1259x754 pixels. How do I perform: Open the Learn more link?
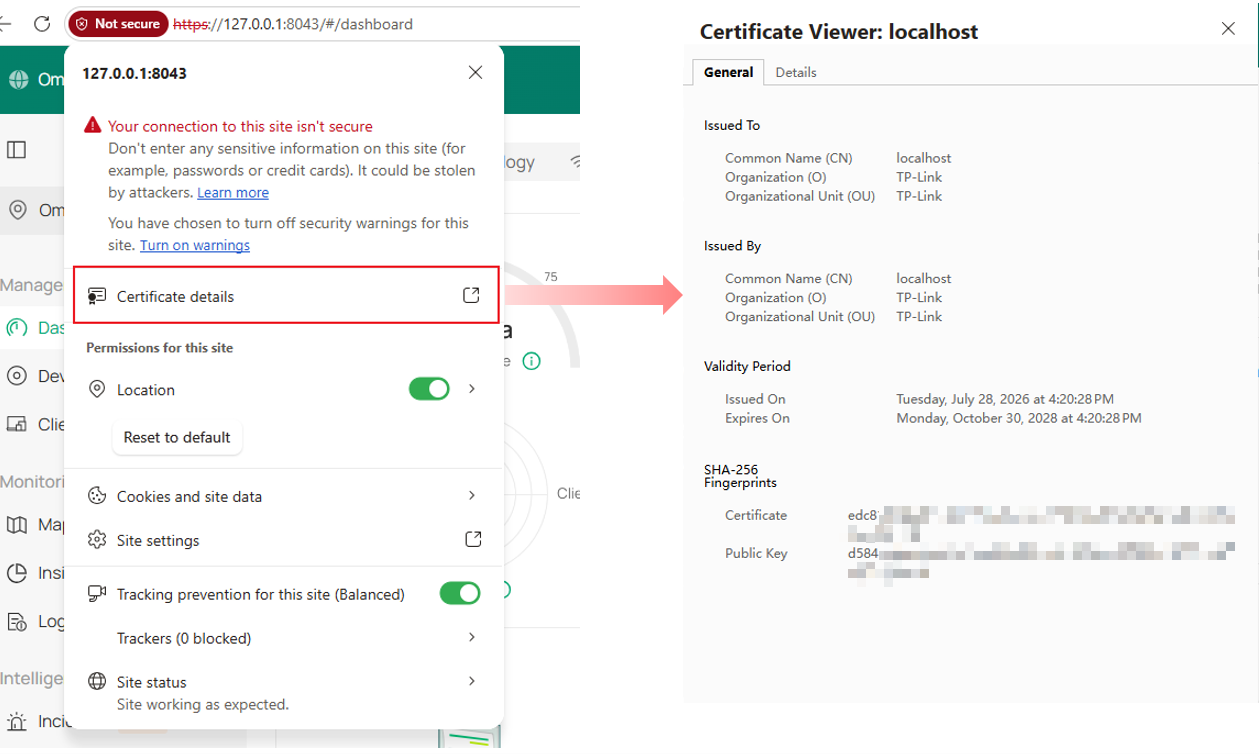(x=233, y=192)
